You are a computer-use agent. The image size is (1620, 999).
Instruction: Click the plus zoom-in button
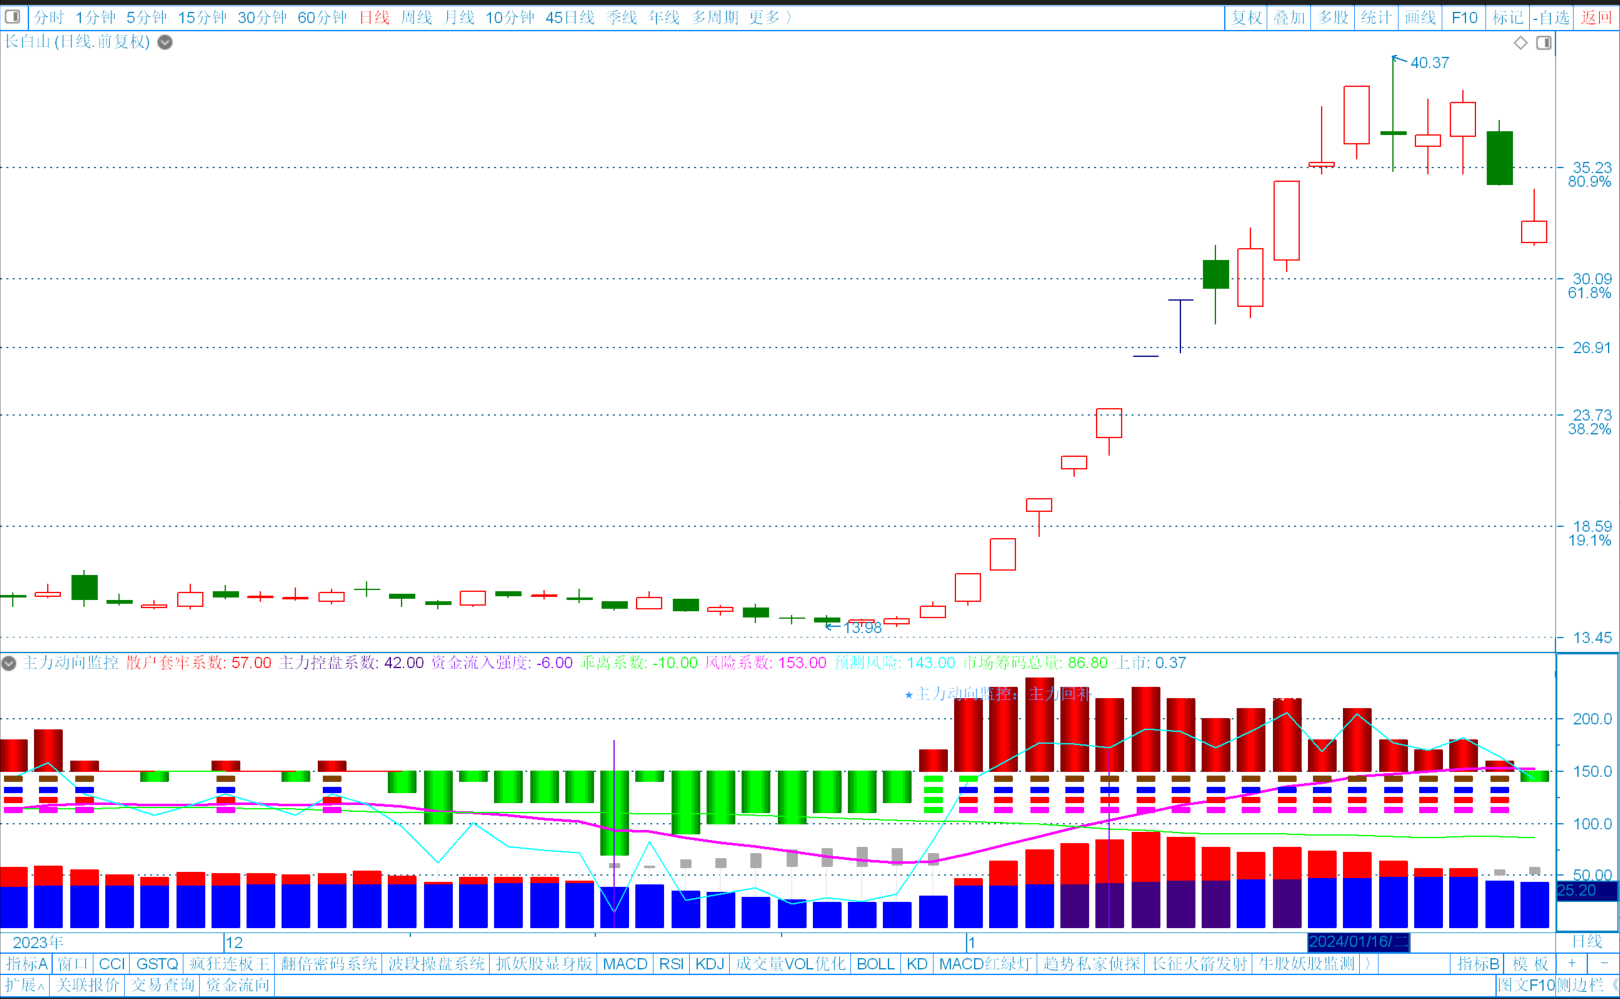point(1572,964)
